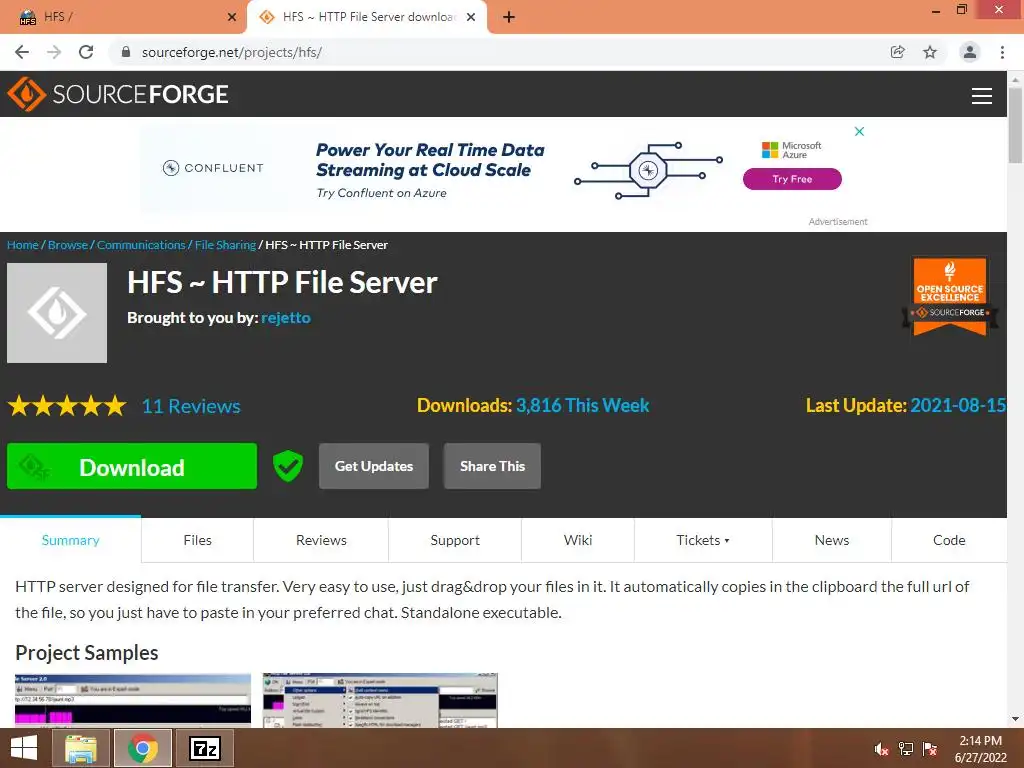Click the Share This button
This screenshot has width=1024, height=768.
492,466
